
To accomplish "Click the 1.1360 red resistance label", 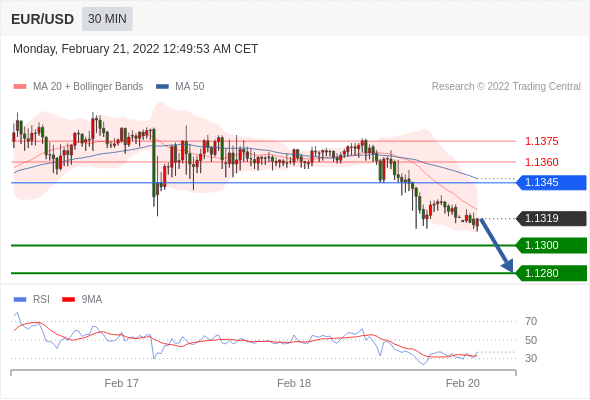I will [x=541, y=162].
